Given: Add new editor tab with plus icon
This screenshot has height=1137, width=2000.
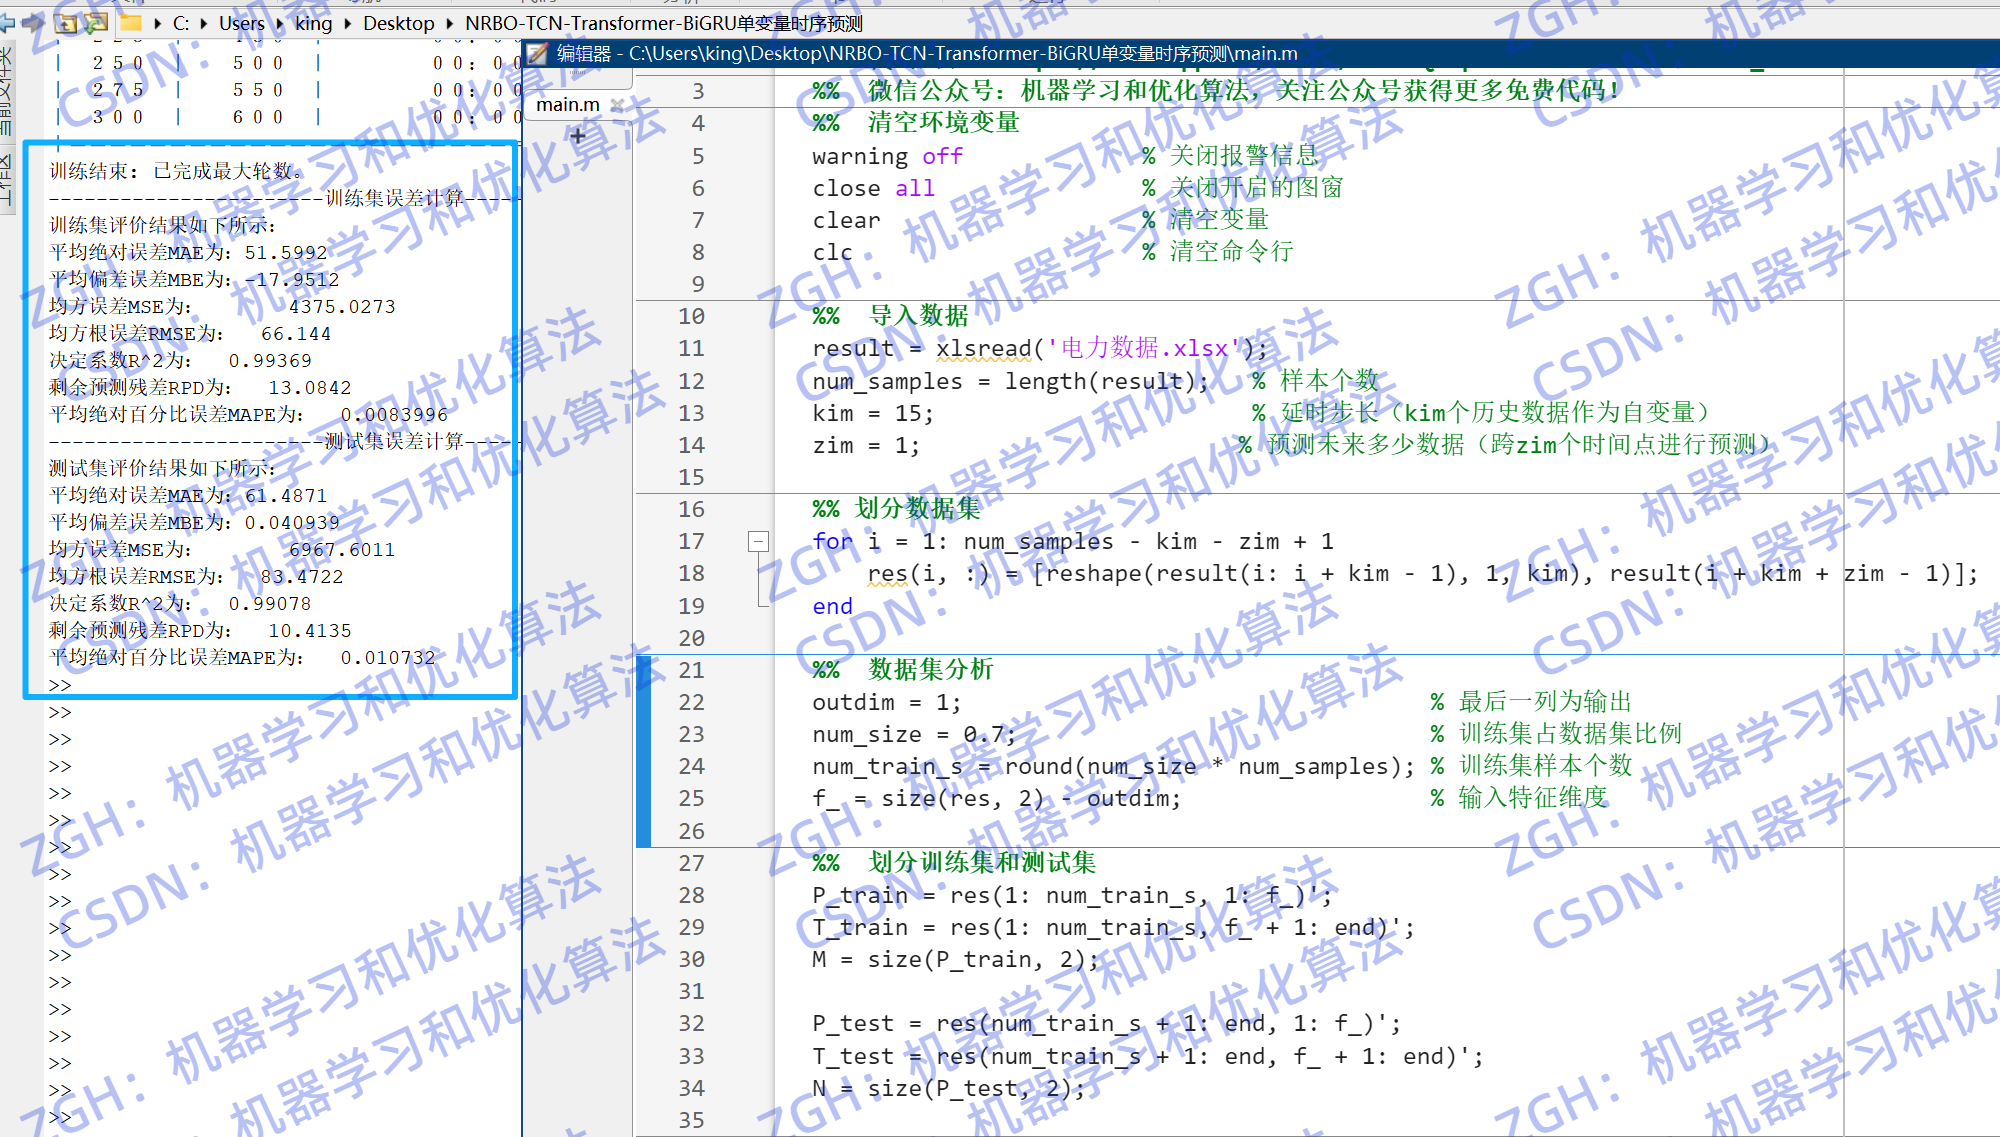Looking at the screenshot, I should (577, 136).
